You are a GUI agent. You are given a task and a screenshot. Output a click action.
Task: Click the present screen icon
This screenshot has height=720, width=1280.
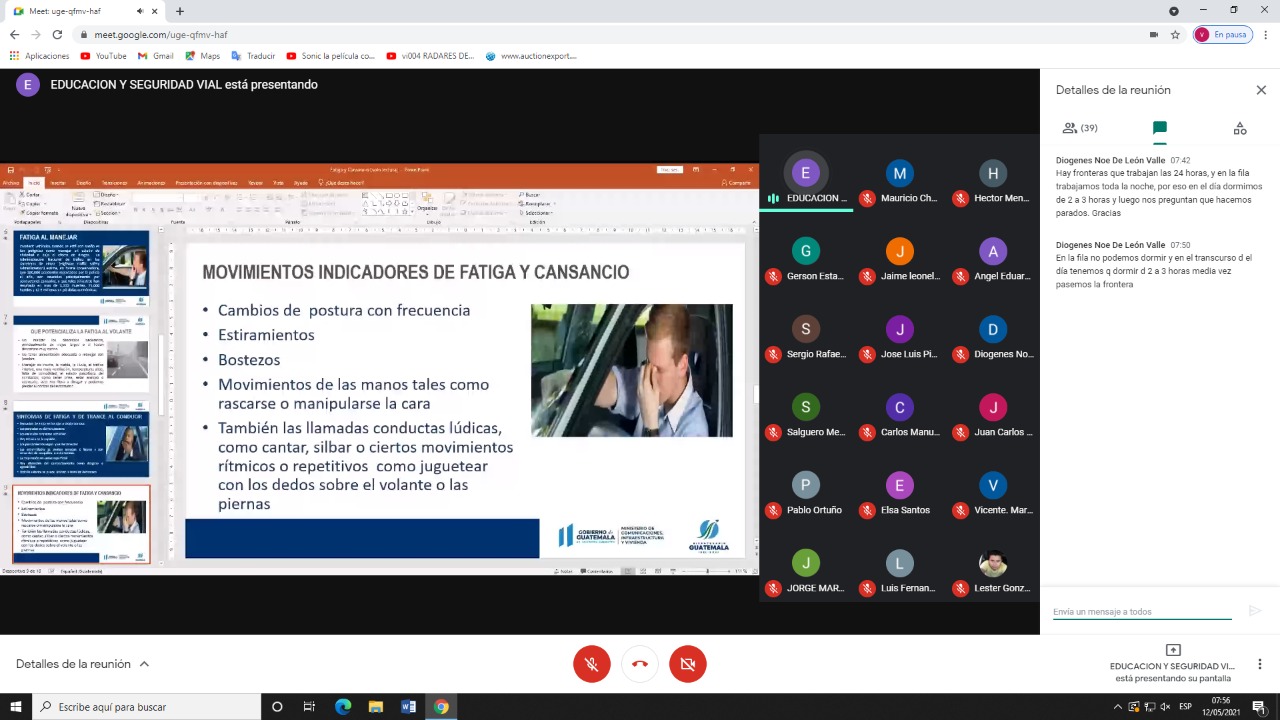(1173, 650)
